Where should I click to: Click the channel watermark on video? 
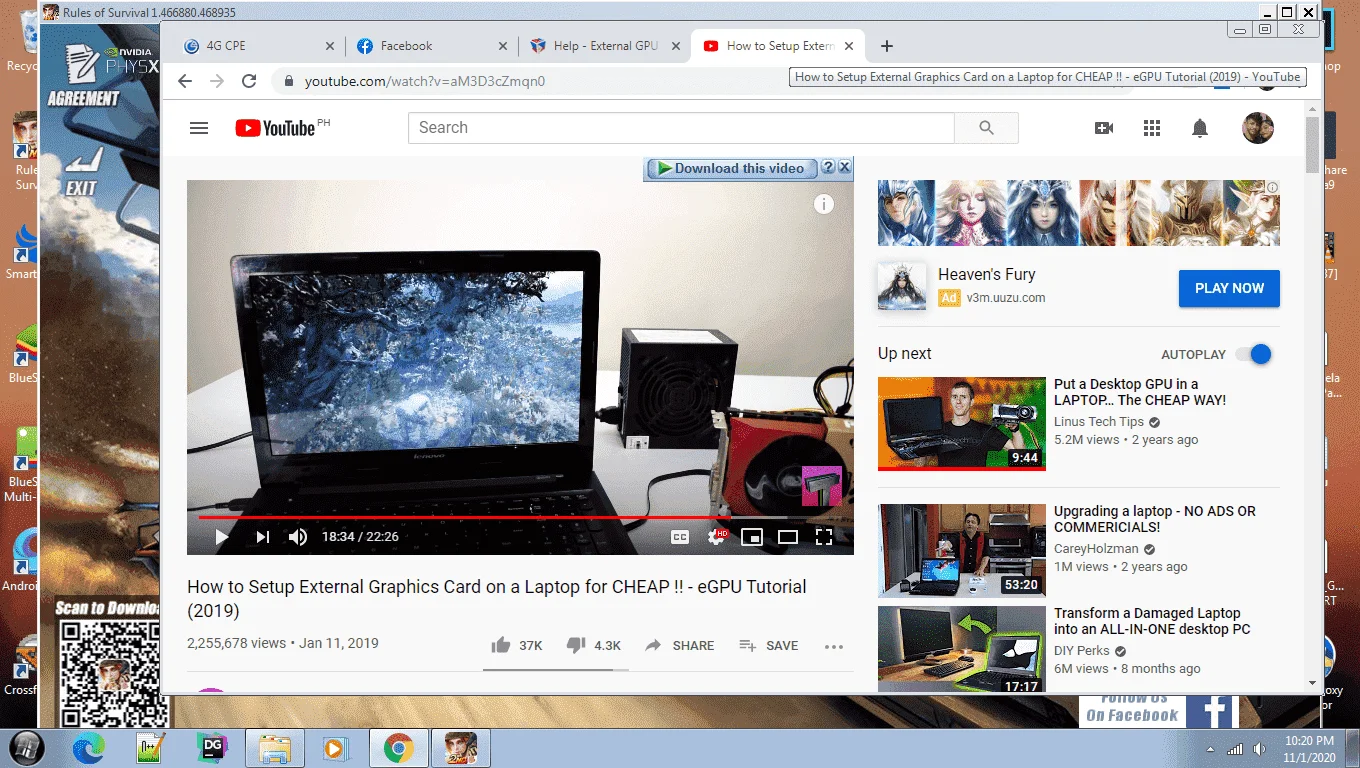(x=822, y=487)
